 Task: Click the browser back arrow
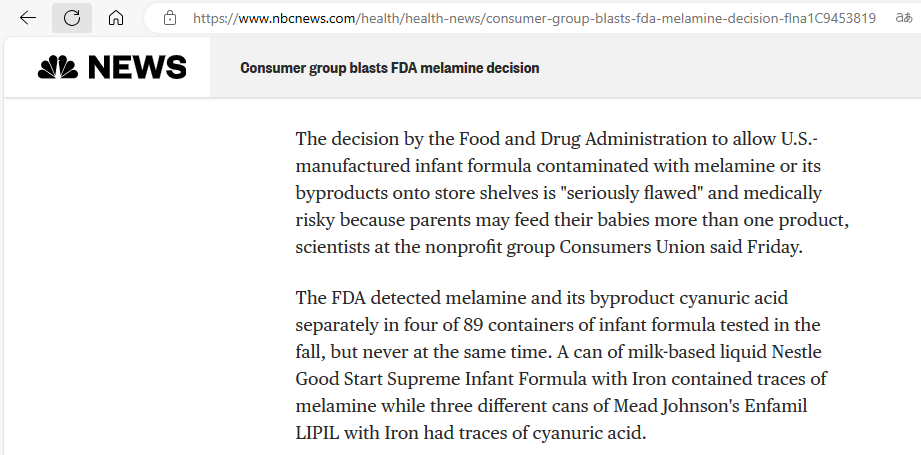tap(28, 18)
